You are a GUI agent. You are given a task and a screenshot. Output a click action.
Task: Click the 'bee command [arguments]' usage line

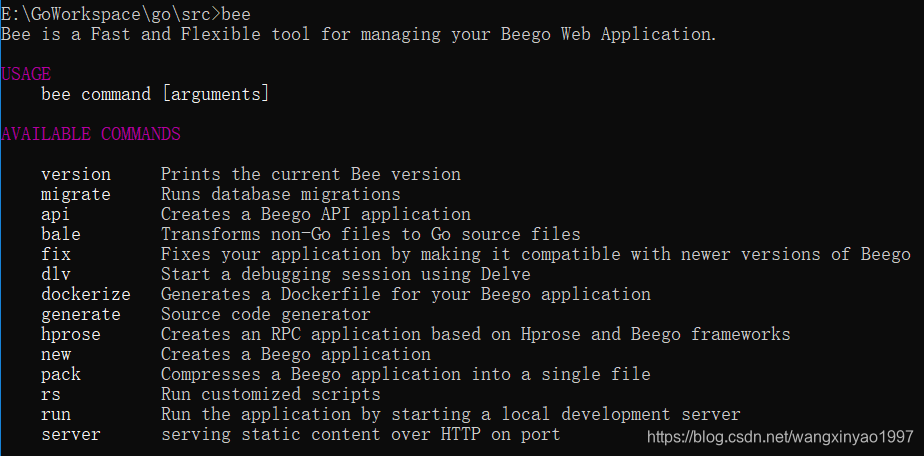click(x=155, y=94)
